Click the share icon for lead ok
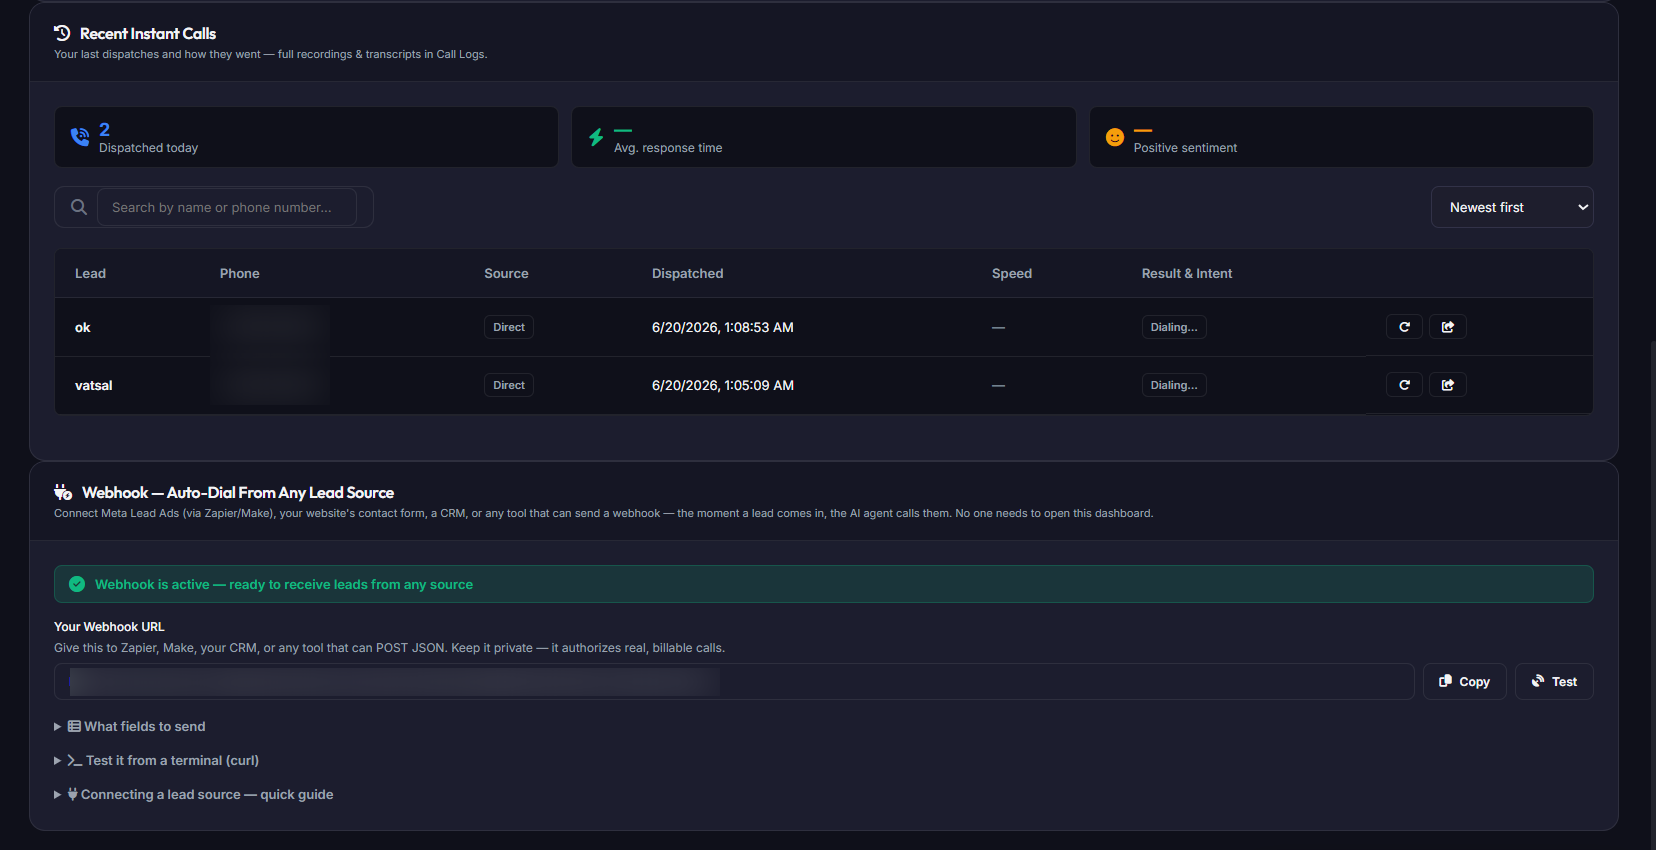Image resolution: width=1656 pixels, height=850 pixels. pos(1447,327)
